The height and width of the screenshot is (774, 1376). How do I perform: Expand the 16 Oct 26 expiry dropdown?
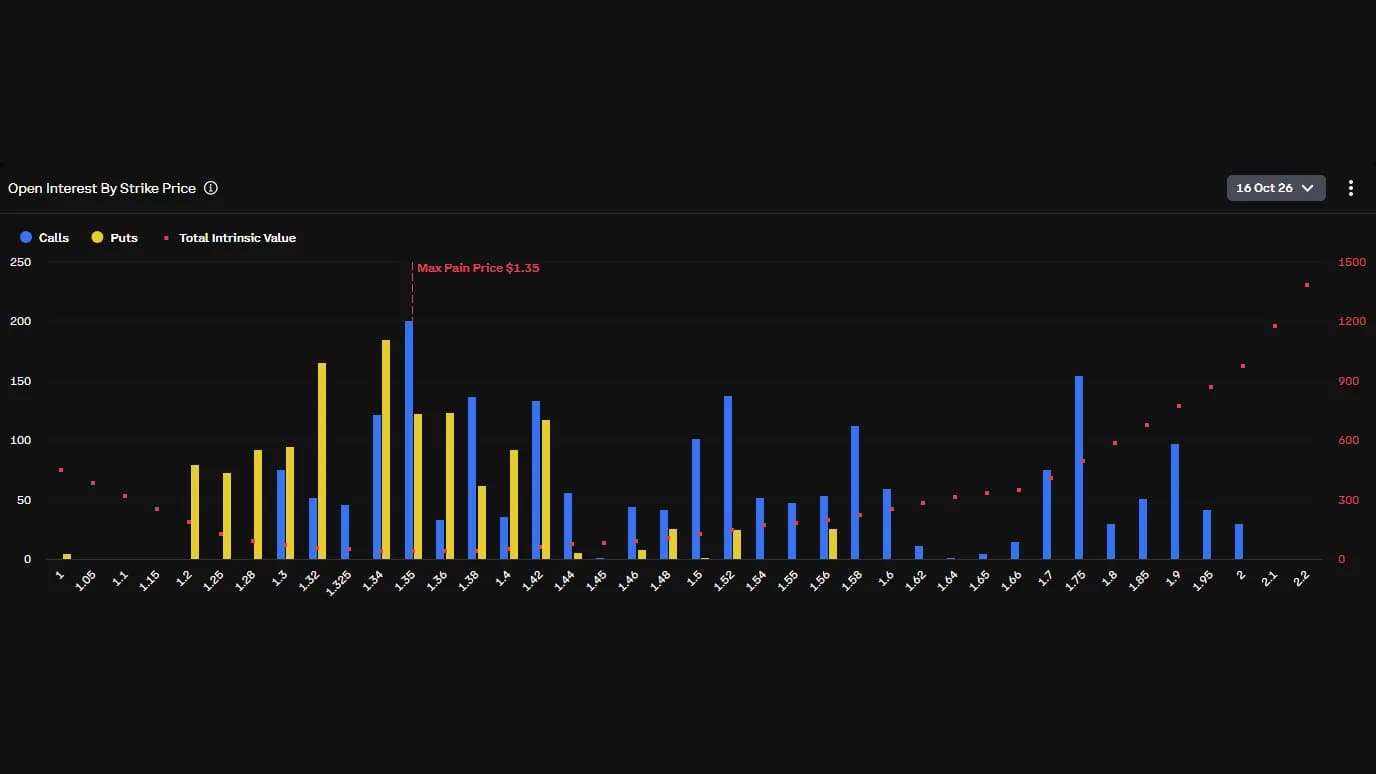click(1276, 188)
